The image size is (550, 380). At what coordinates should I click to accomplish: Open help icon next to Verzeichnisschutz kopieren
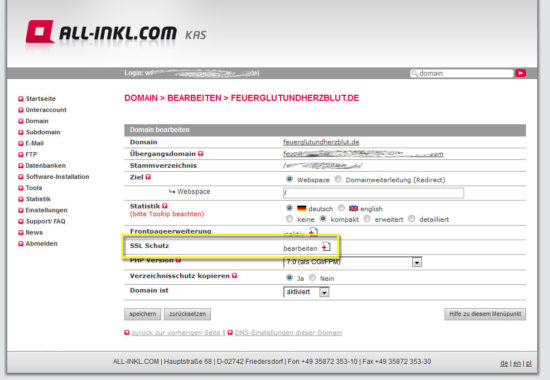[234, 276]
